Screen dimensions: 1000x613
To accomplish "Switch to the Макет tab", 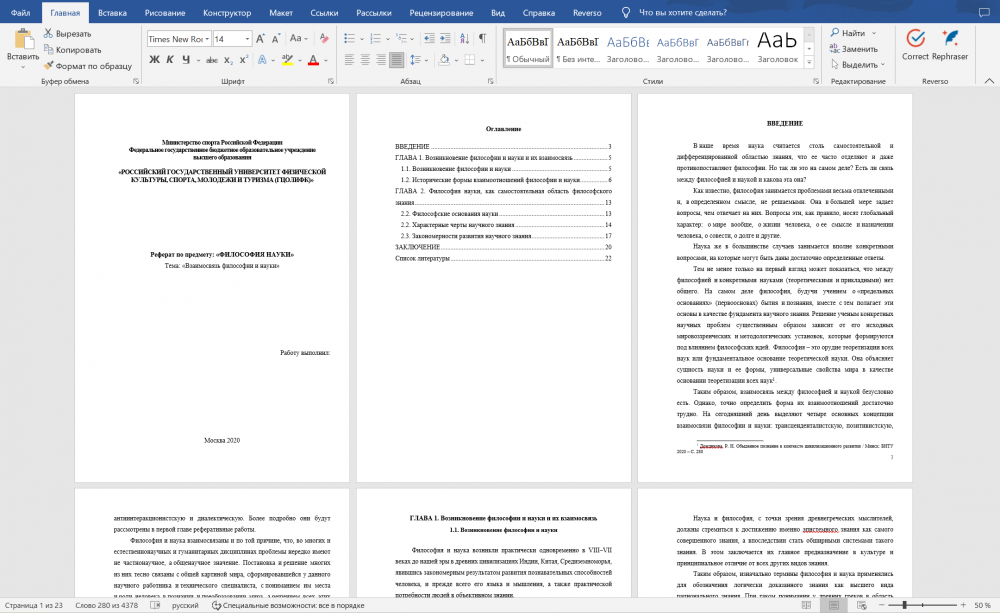I will coord(281,12).
